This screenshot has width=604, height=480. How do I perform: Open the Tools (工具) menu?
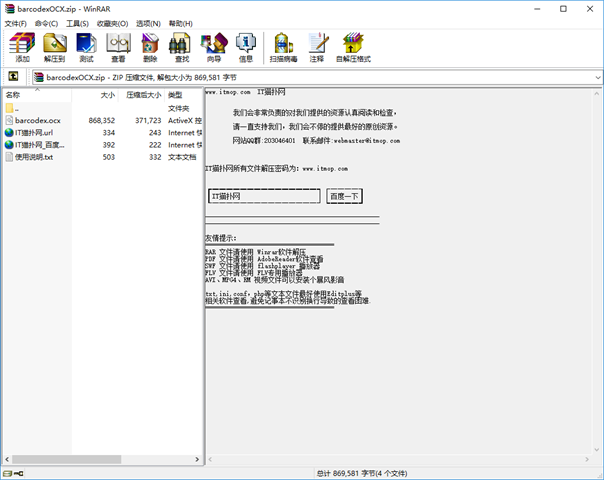[77, 23]
